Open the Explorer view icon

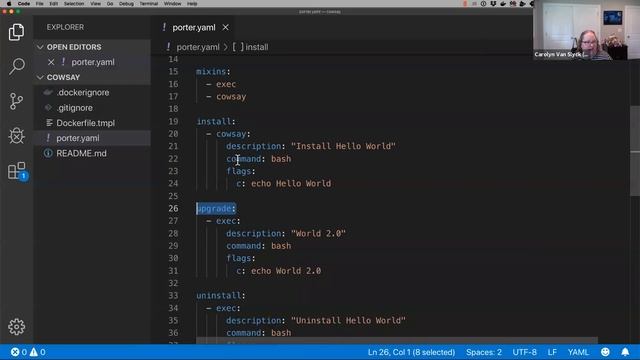pyautogui.click(x=16, y=32)
